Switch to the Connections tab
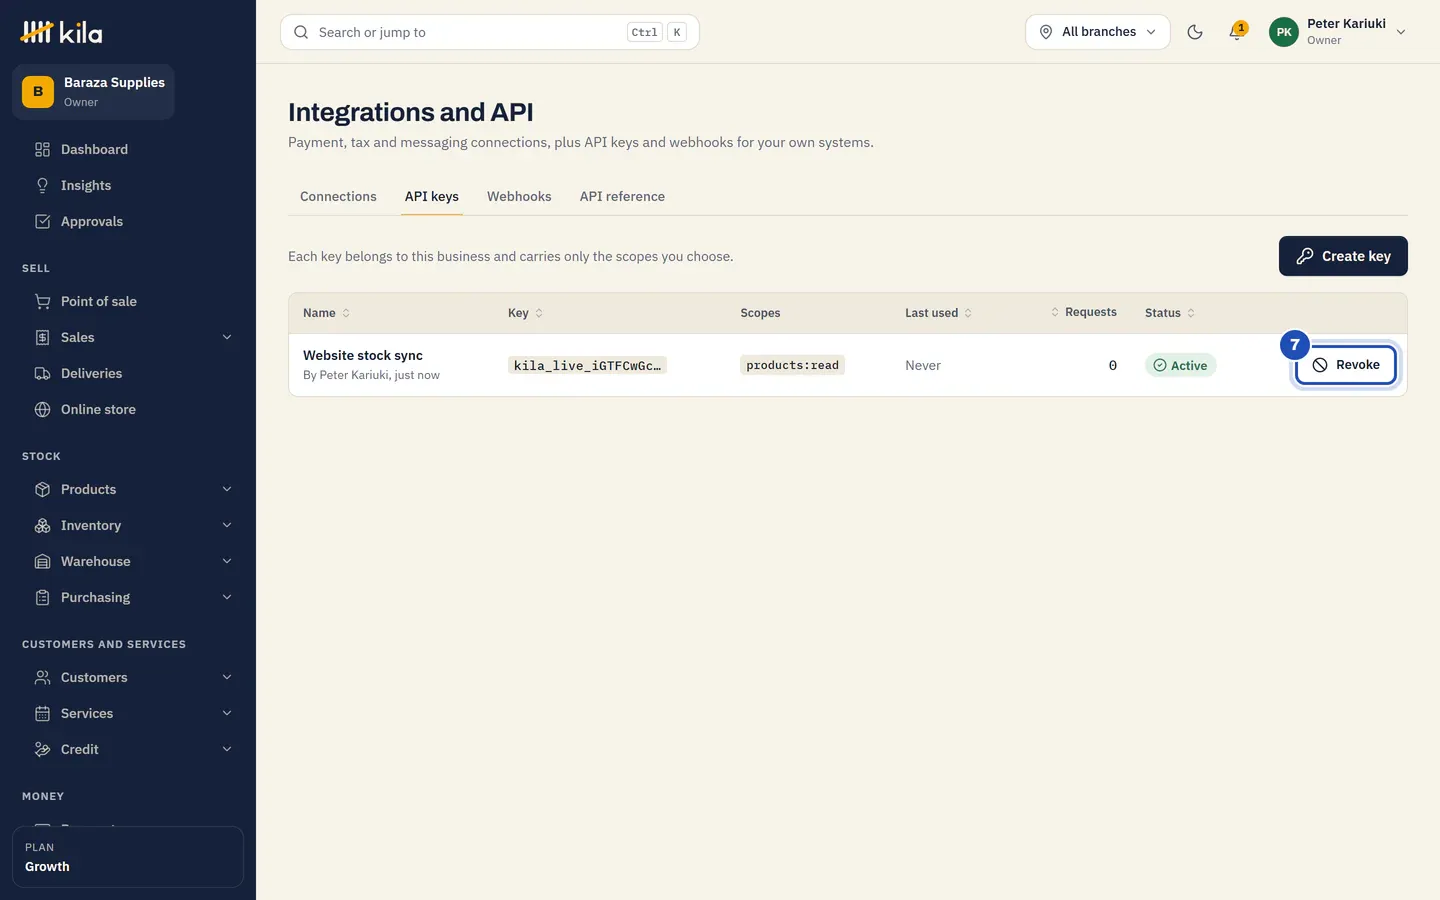This screenshot has height=900, width=1440. pyautogui.click(x=338, y=196)
